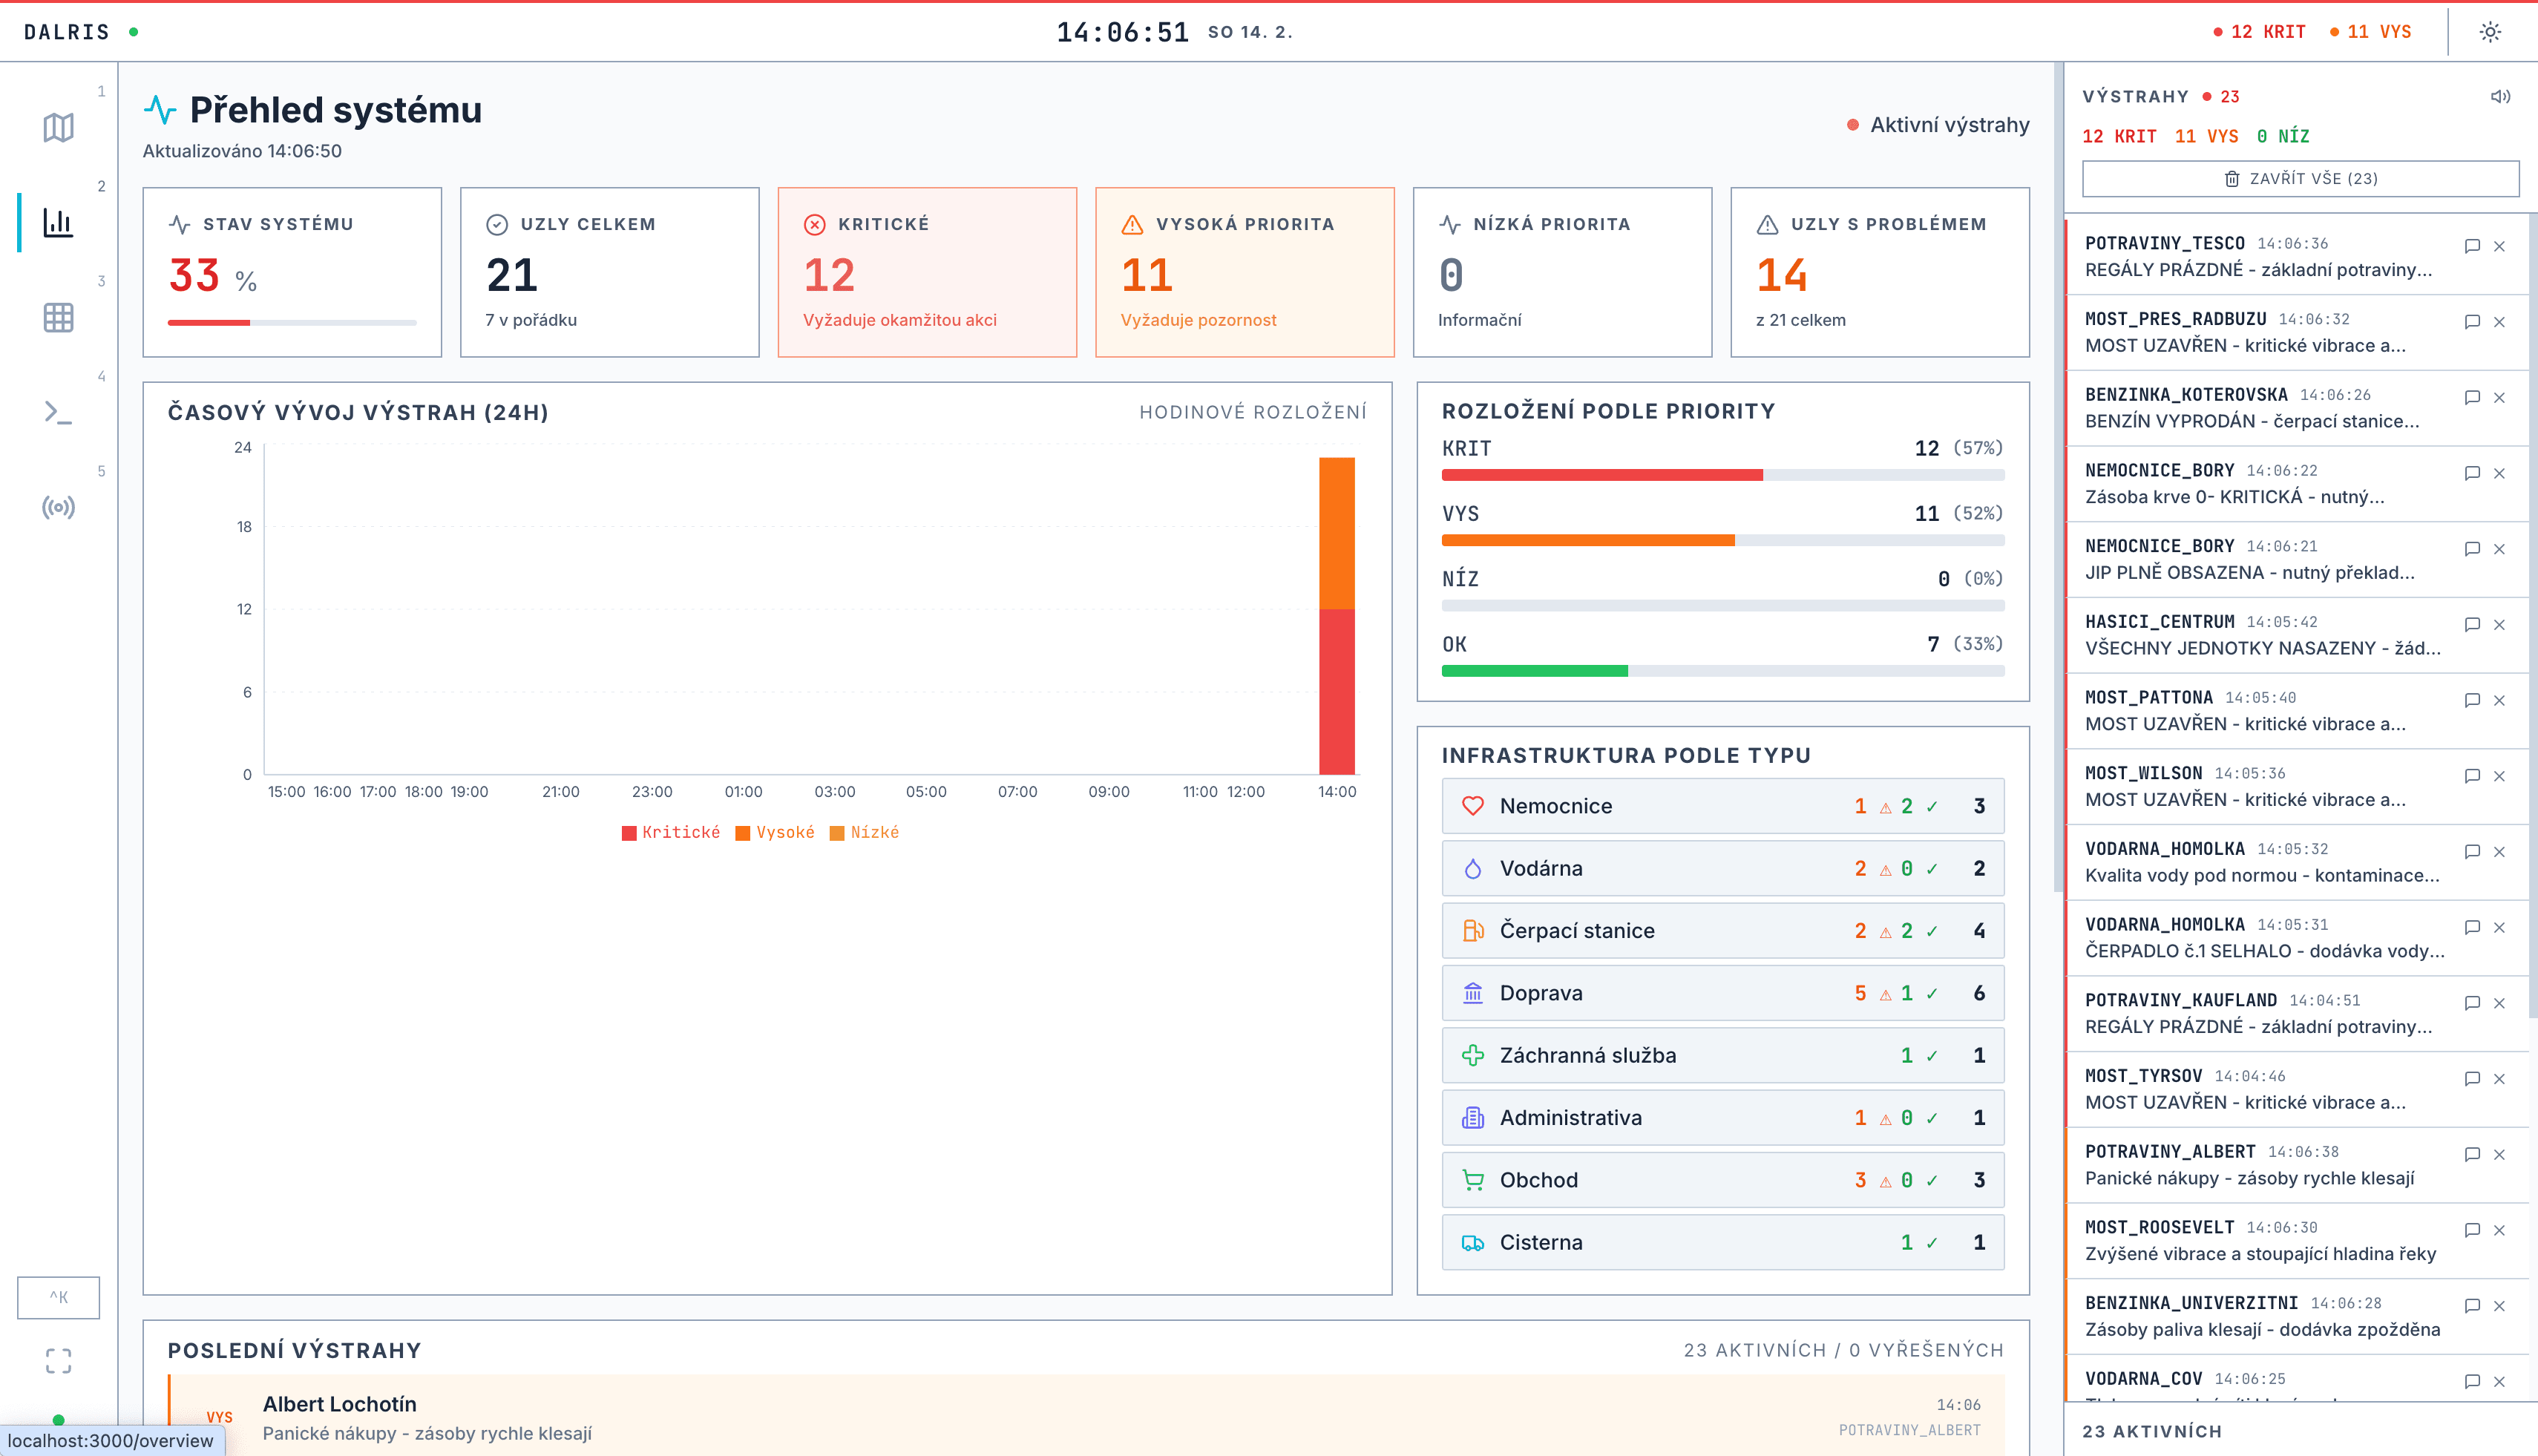This screenshot has height=1456, width=2538.
Task: Expand the Obchod infrastructure row
Action: coord(1722,1180)
